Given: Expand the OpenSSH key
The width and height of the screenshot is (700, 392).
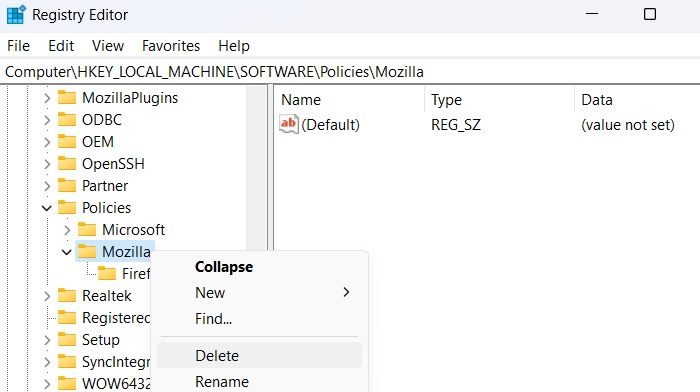Looking at the screenshot, I should pyautogui.click(x=47, y=164).
